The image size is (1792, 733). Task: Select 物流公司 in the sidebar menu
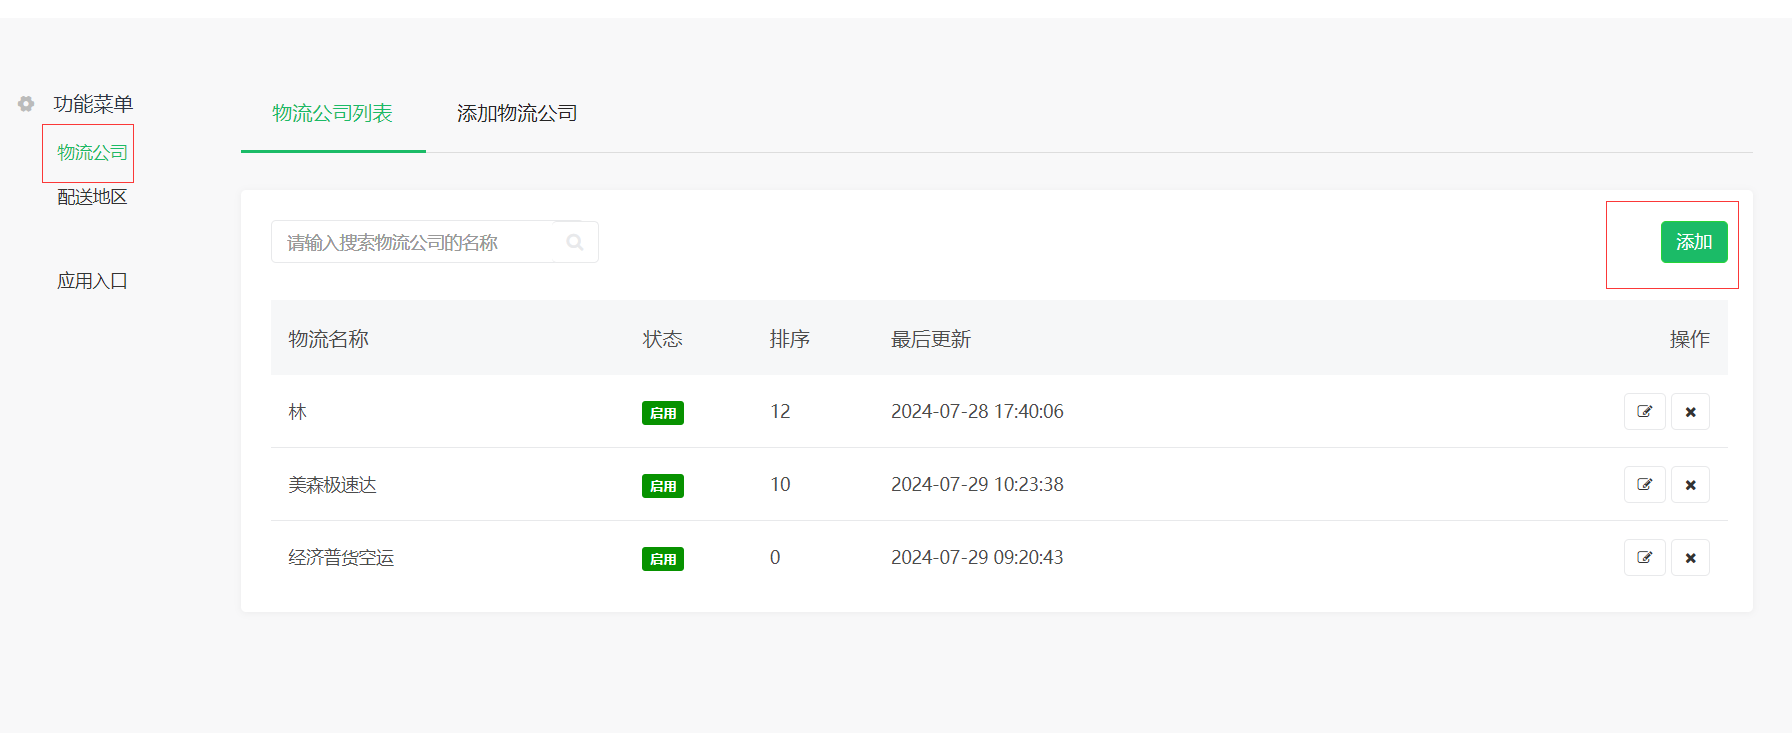[x=92, y=153]
